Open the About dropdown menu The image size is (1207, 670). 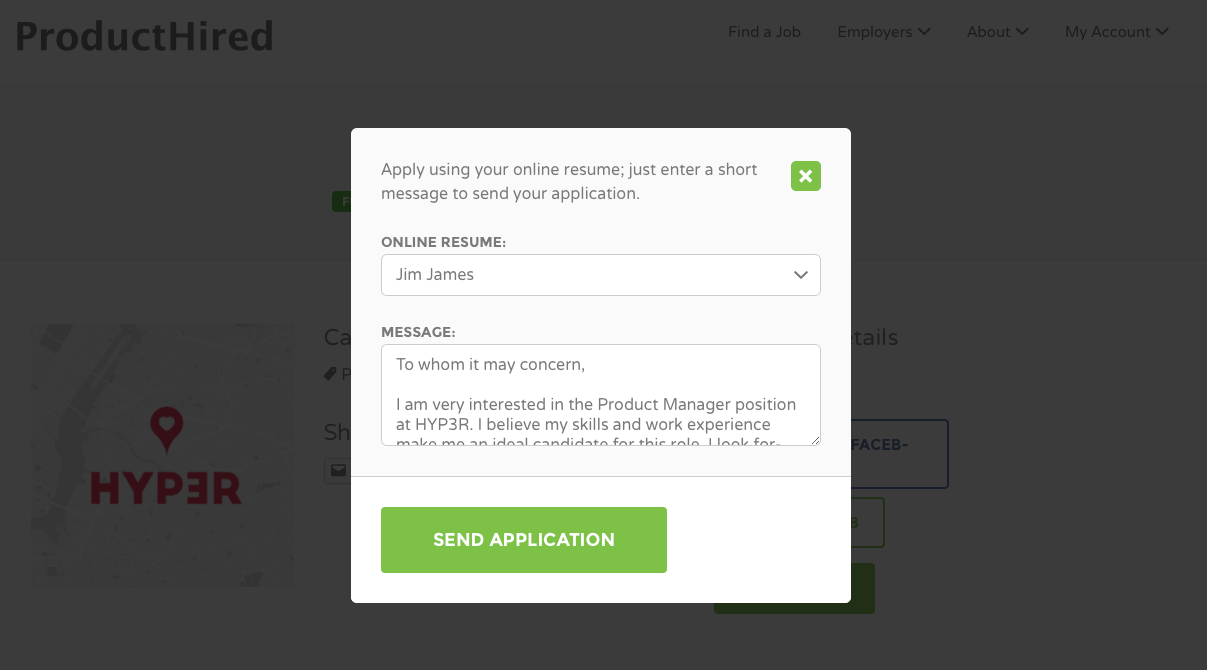997,32
